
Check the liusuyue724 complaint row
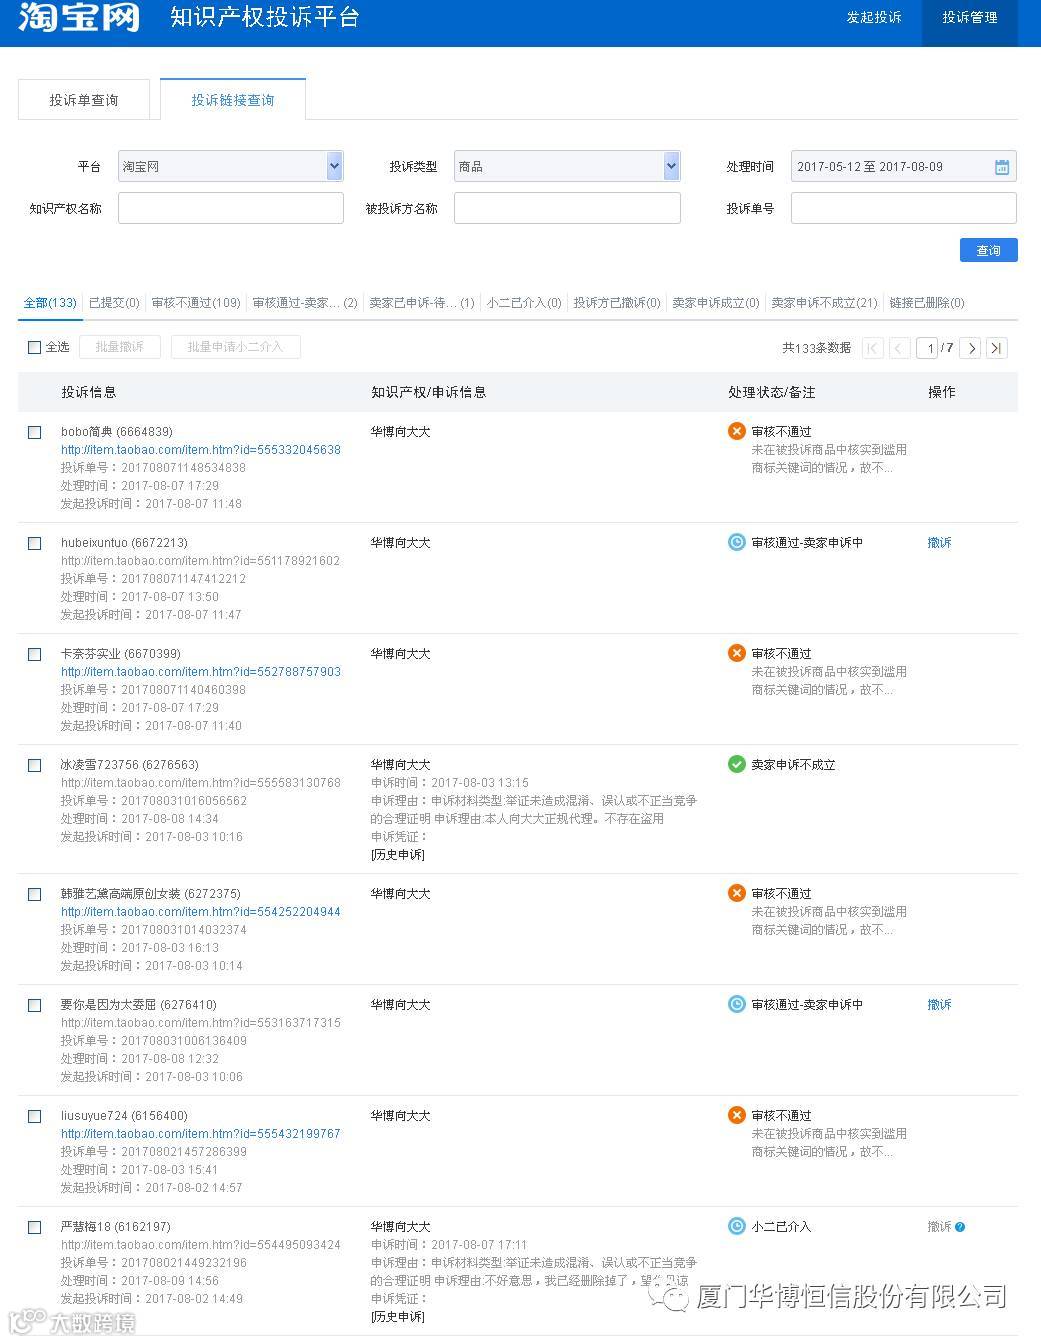point(34,1116)
